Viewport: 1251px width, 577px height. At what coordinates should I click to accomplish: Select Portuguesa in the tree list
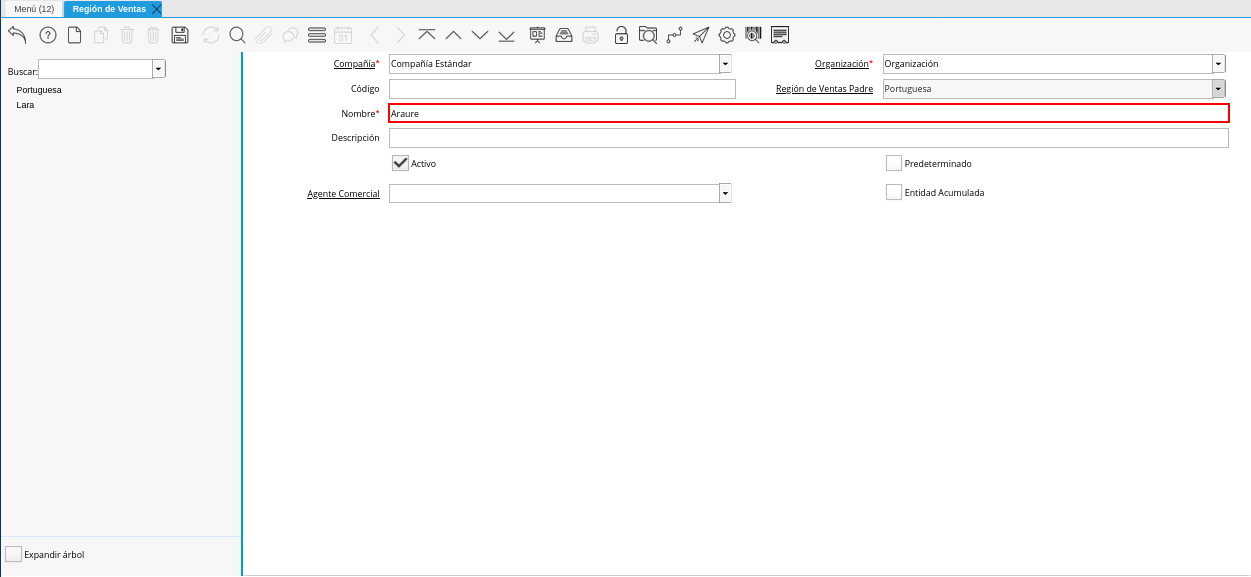coord(39,90)
